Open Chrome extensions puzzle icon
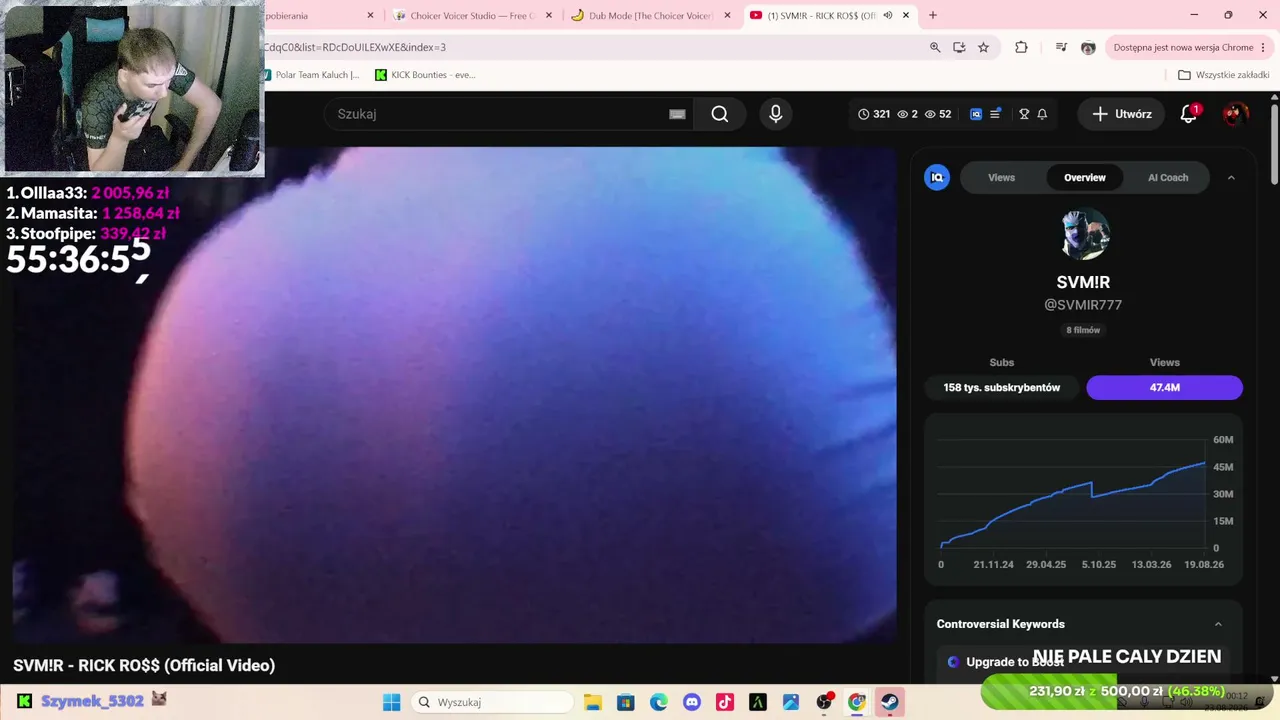 click(x=1021, y=47)
